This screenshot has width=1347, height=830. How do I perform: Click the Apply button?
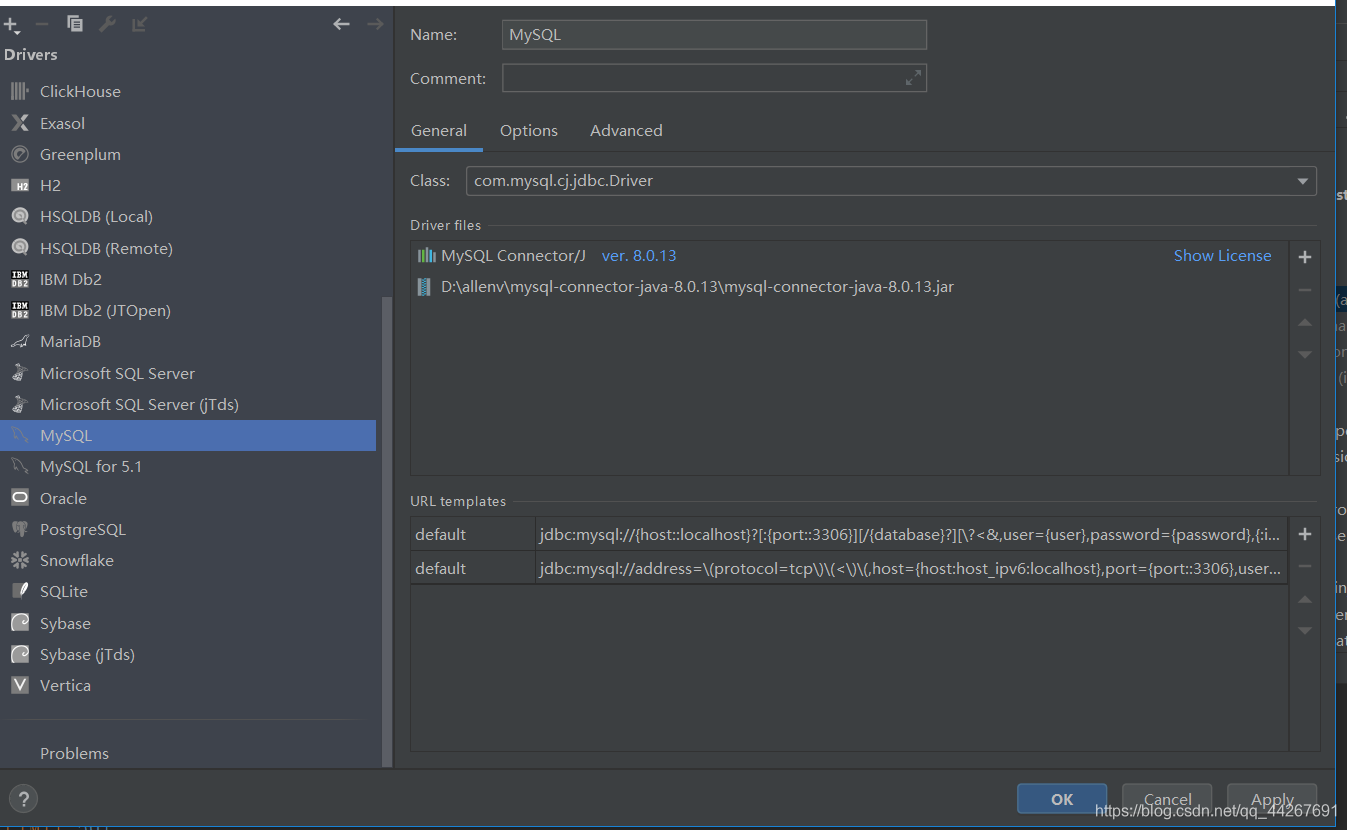[1272, 799]
